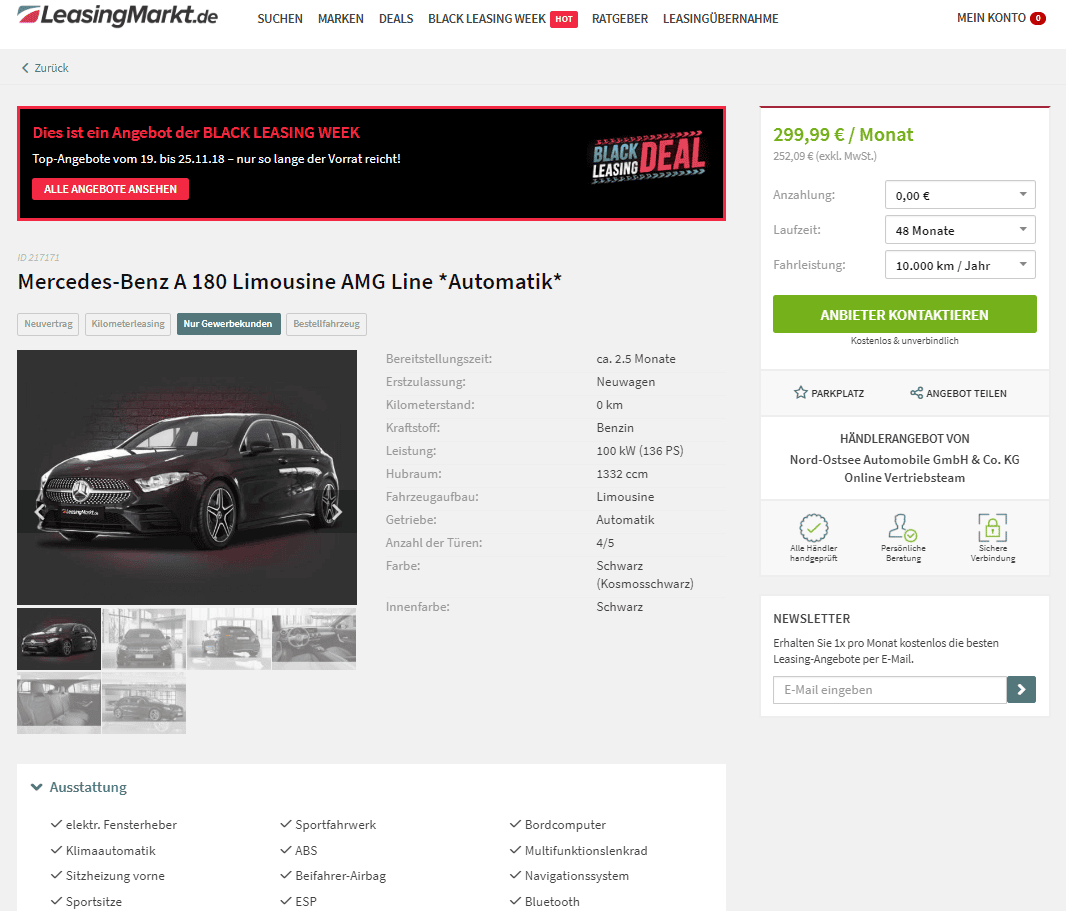Open BLACK LEASING WEEK page

coord(487,19)
